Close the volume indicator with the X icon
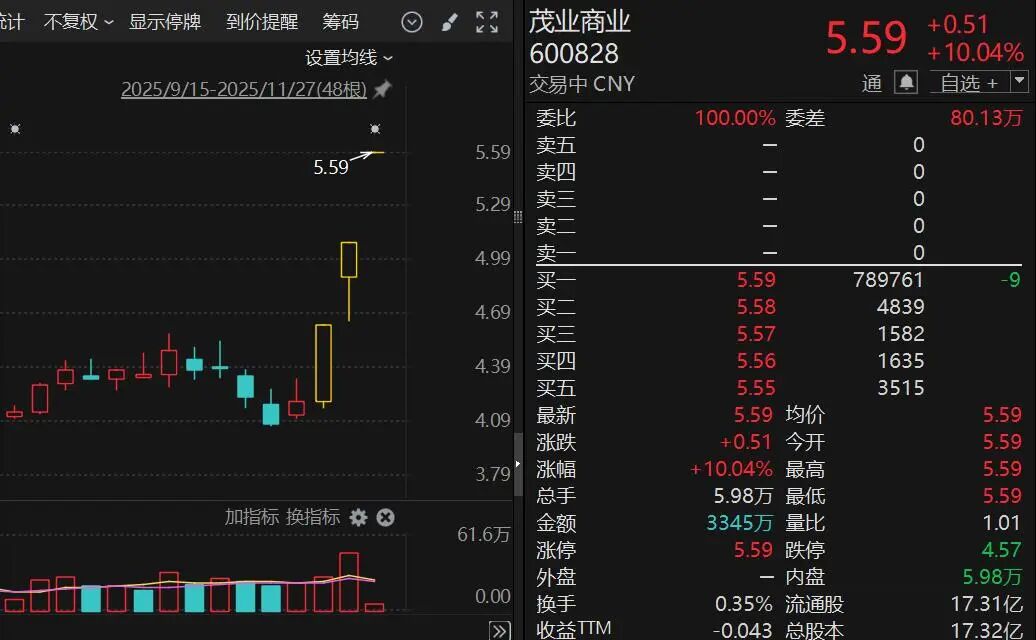 385,518
